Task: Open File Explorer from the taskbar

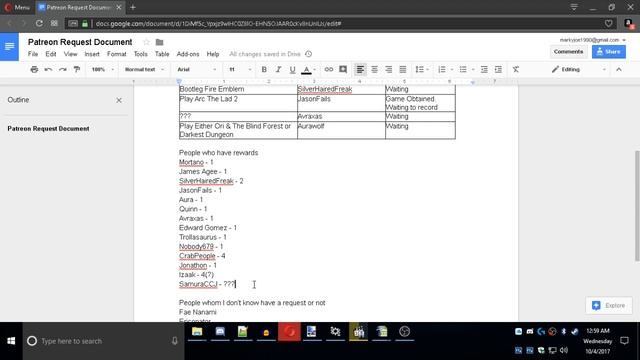Action: (197, 332)
